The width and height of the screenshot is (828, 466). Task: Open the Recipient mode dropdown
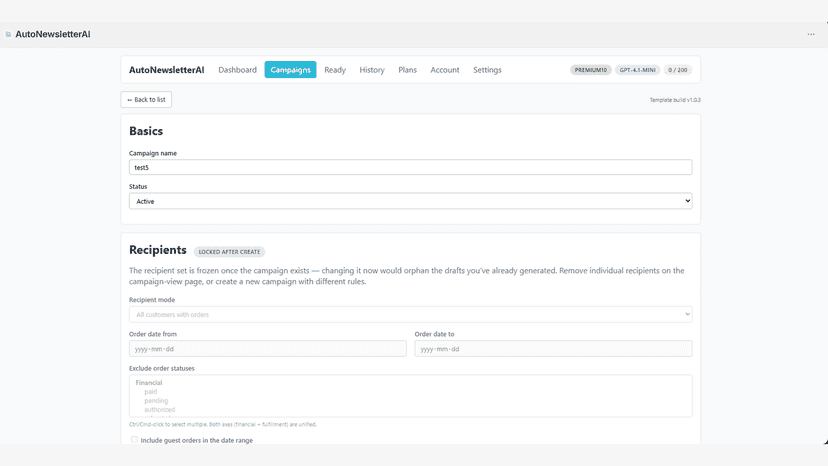[x=410, y=314]
